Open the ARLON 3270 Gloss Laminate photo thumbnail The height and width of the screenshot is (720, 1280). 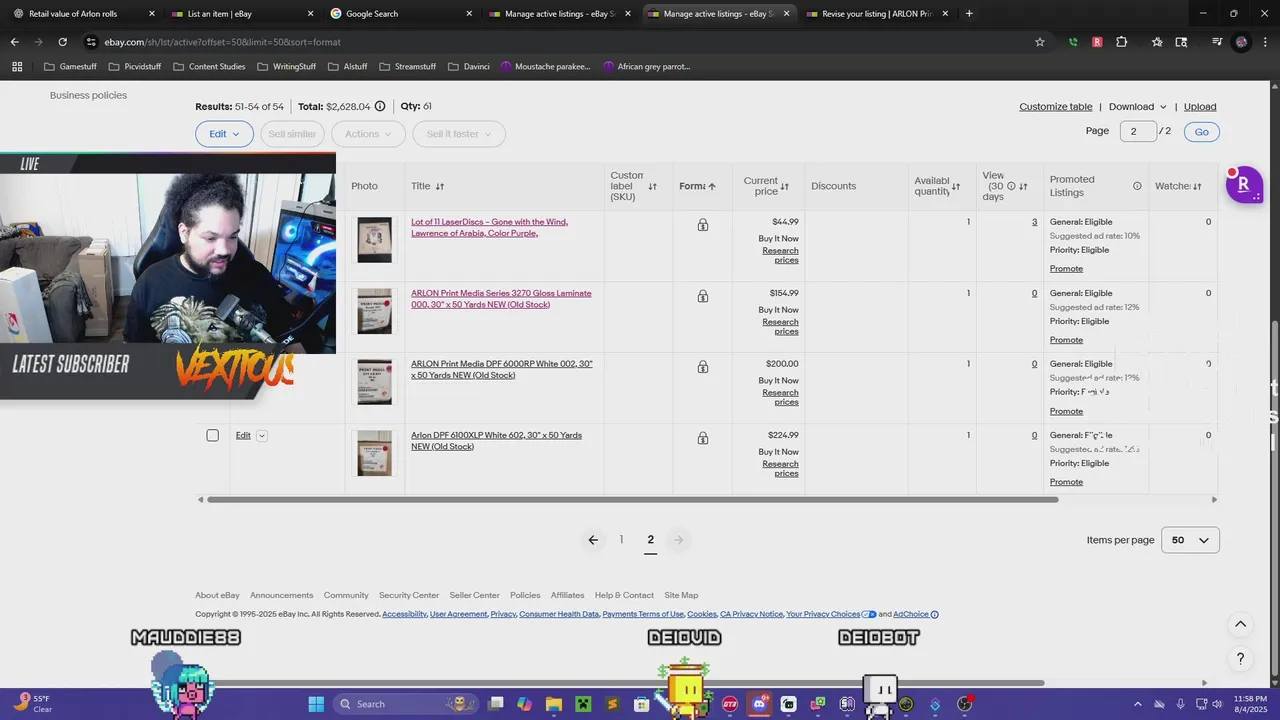coord(375,312)
